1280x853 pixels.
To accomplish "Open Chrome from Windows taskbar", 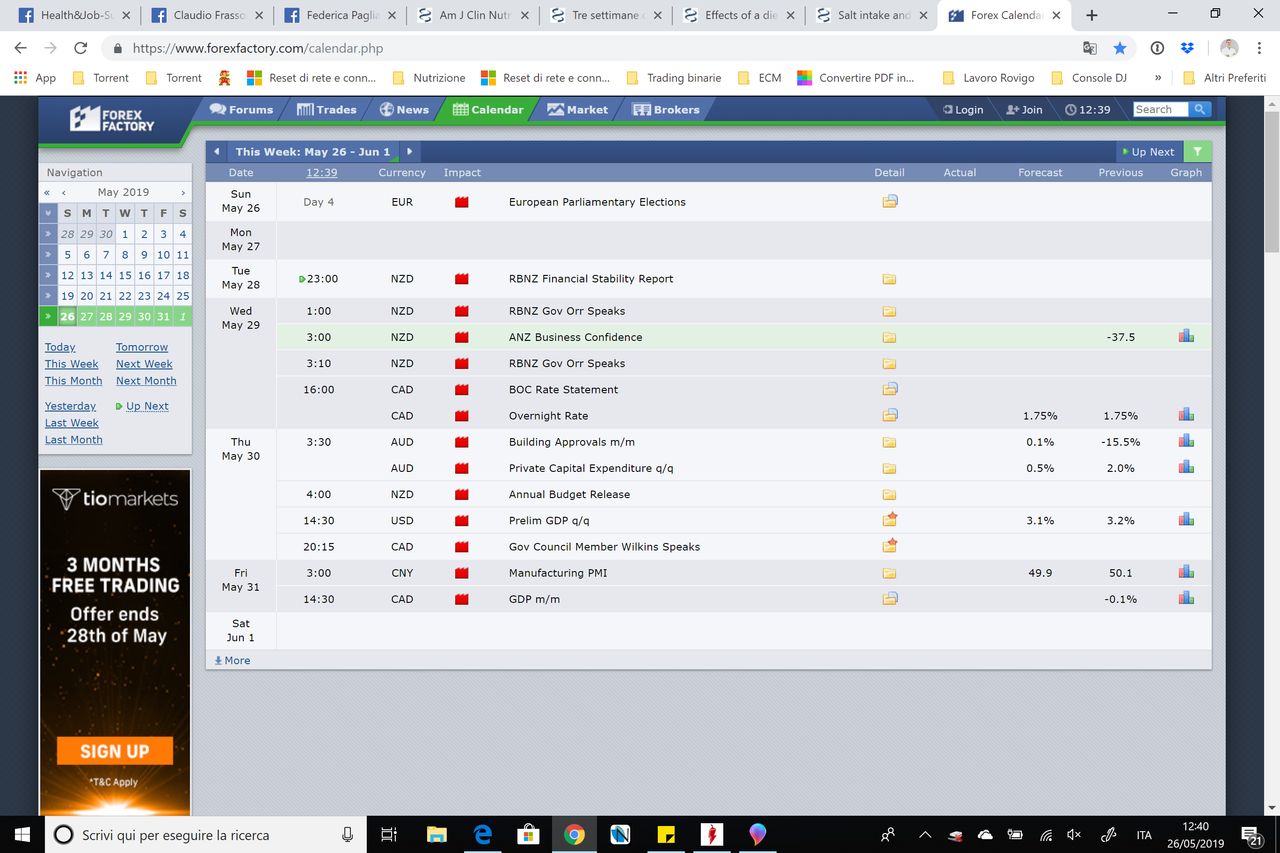I will (x=573, y=835).
